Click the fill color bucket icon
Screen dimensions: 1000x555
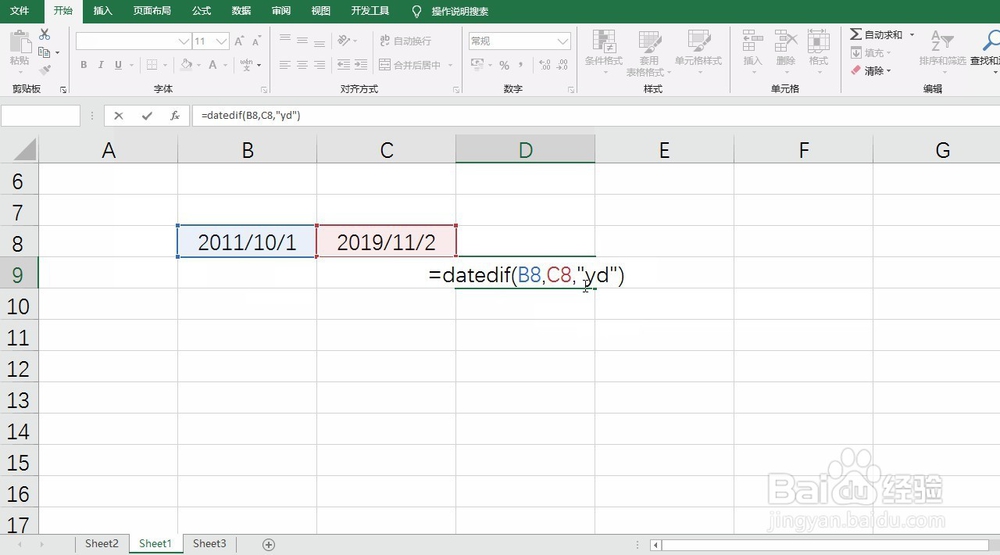(186, 64)
